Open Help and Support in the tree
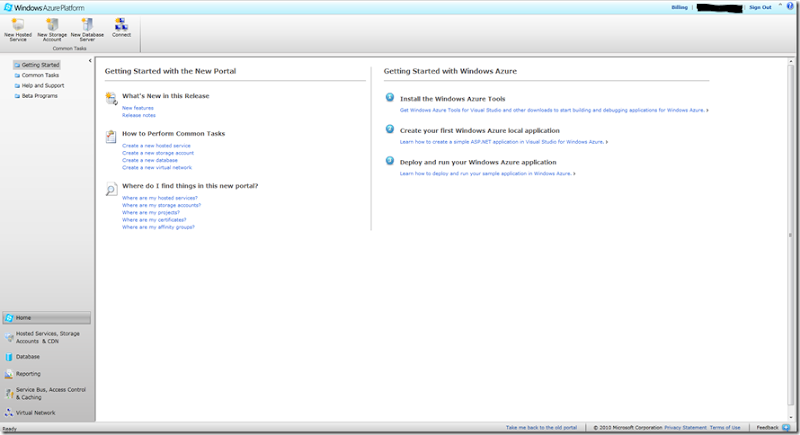The image size is (800, 435). tap(42, 86)
